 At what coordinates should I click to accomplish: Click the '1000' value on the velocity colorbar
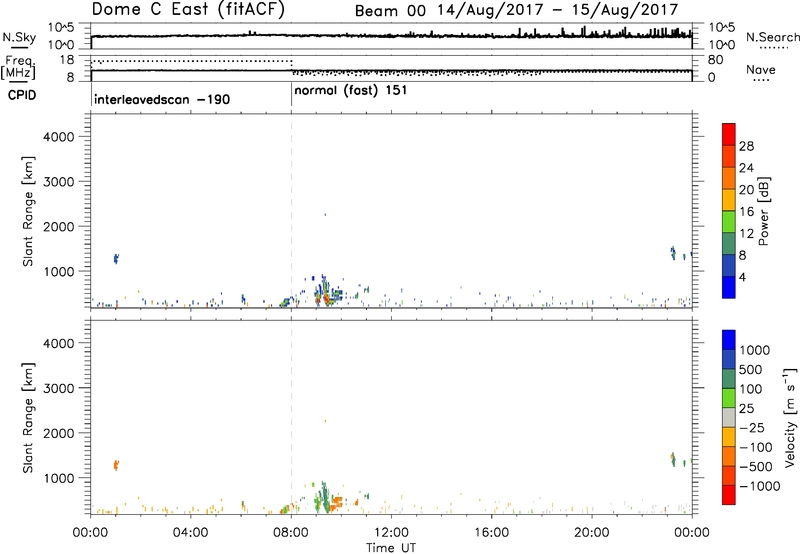click(x=755, y=350)
